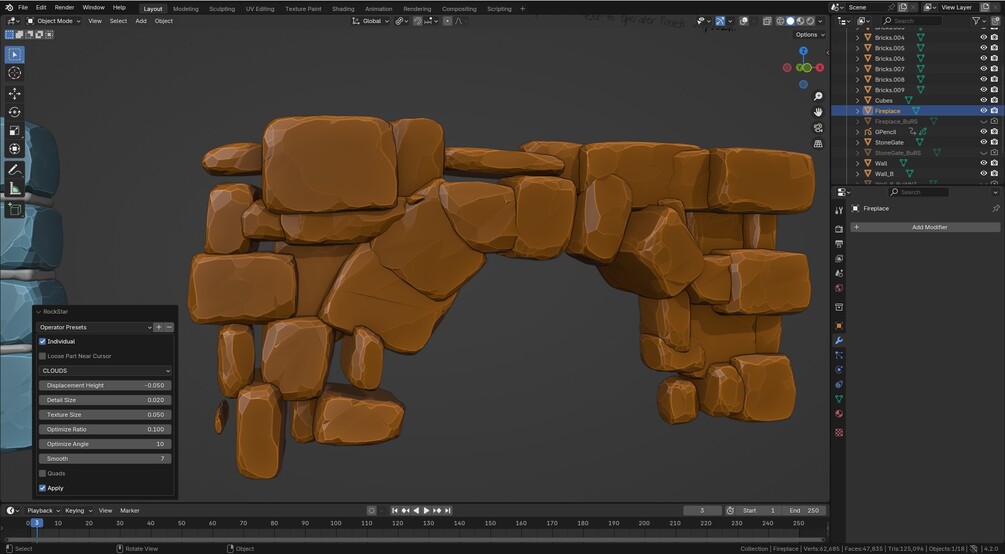This screenshot has height=554, width=1005.
Task: Select the Annotate tool
Action: pos(15,170)
